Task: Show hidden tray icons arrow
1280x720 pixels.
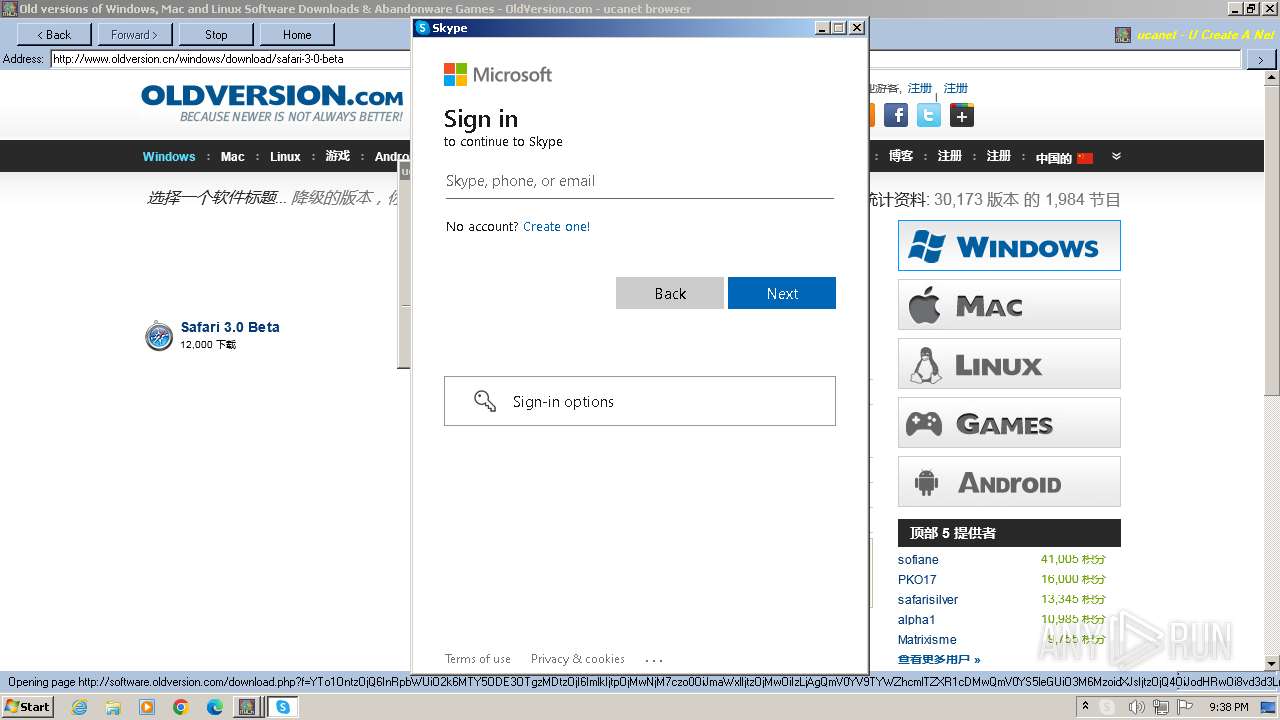Action: [1085, 707]
